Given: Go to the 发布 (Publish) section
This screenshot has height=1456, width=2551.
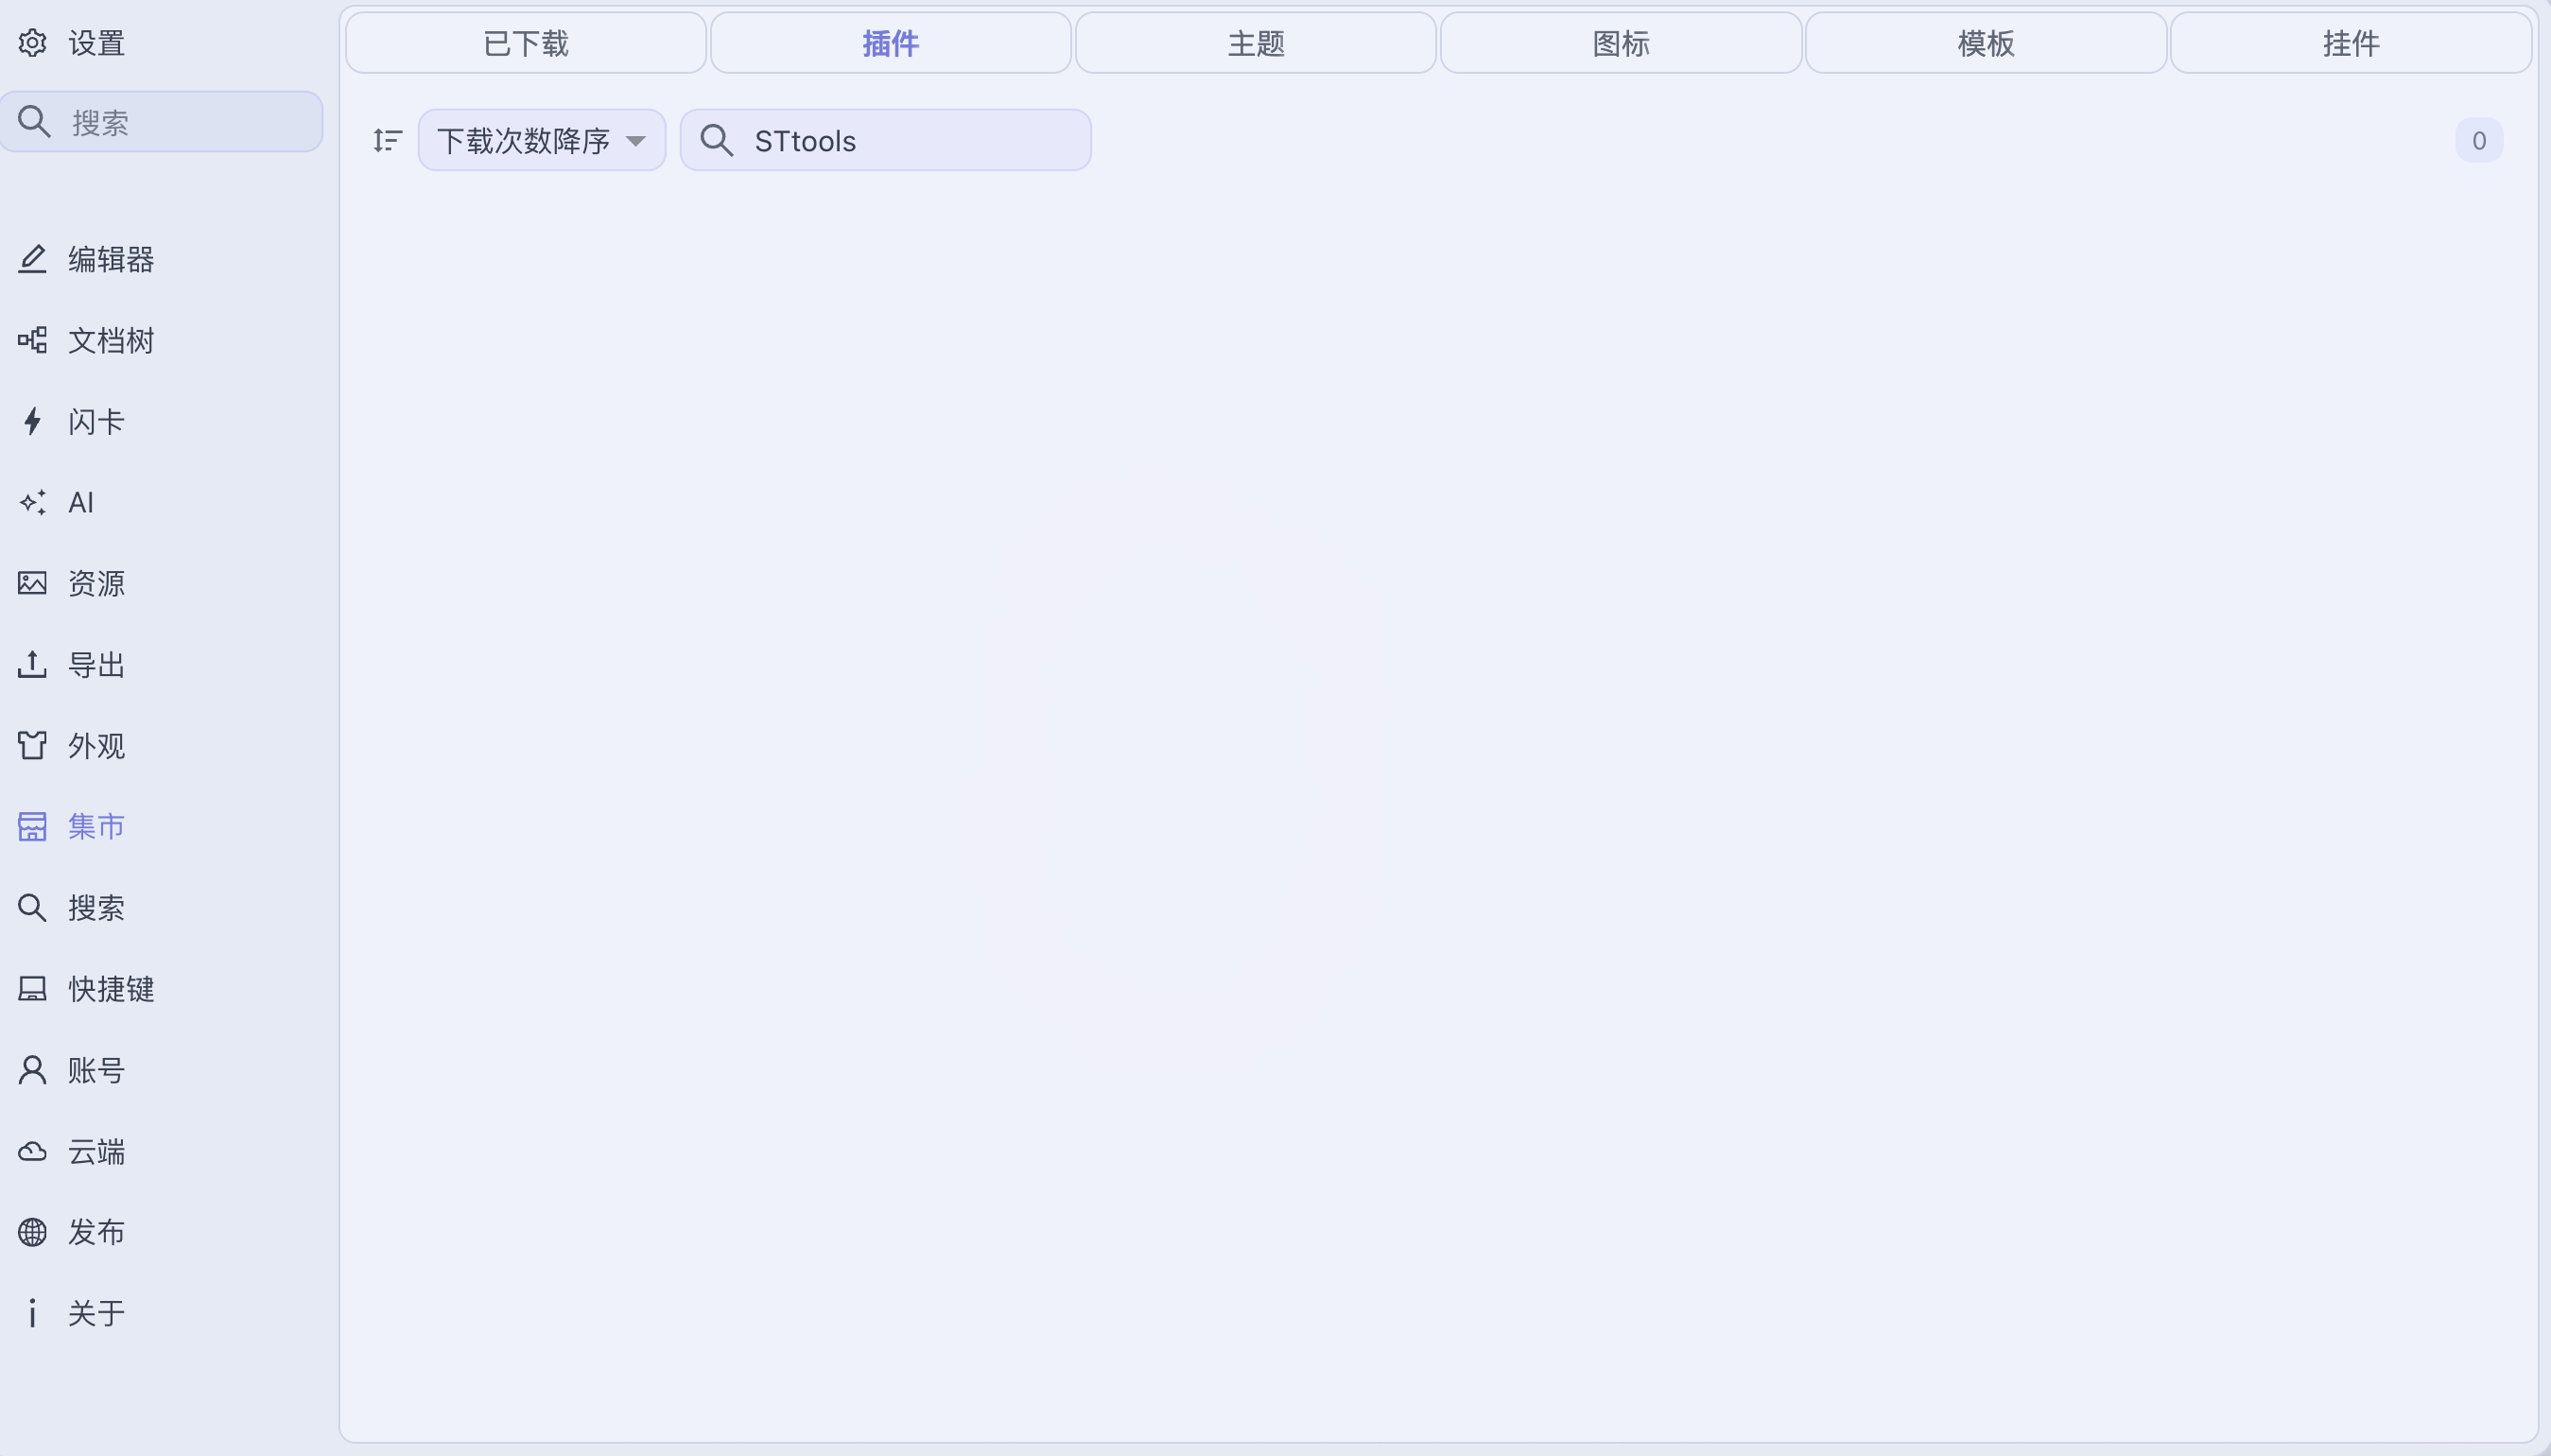Looking at the screenshot, I should click(x=96, y=1232).
